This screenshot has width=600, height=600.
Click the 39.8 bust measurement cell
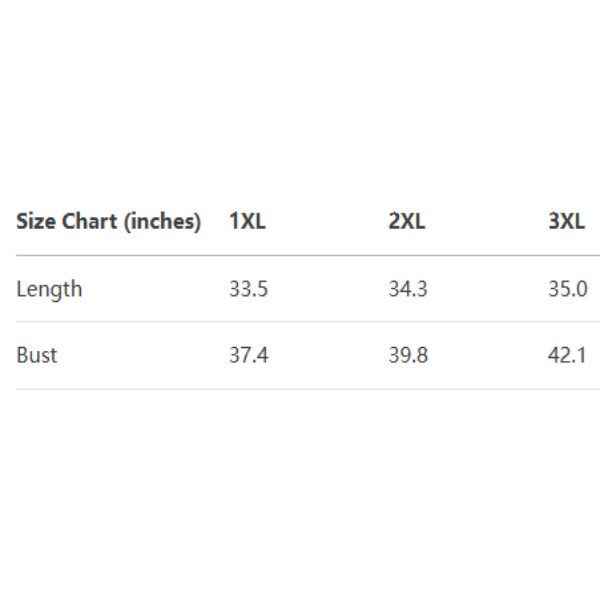(x=408, y=355)
